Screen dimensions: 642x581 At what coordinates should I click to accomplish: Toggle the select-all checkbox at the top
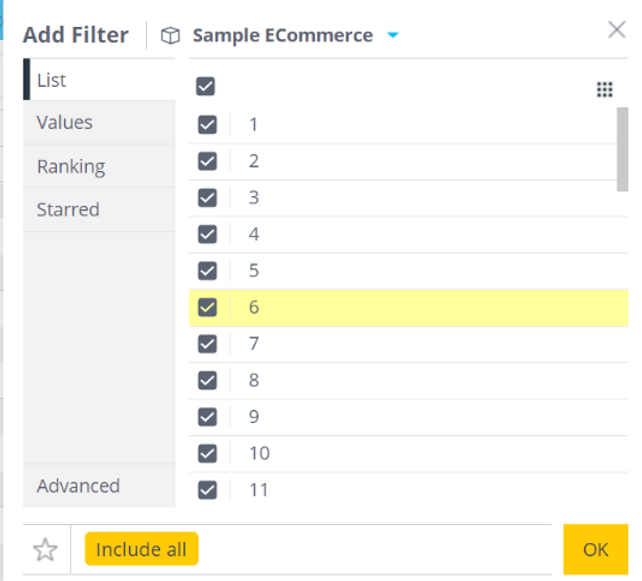(205, 86)
